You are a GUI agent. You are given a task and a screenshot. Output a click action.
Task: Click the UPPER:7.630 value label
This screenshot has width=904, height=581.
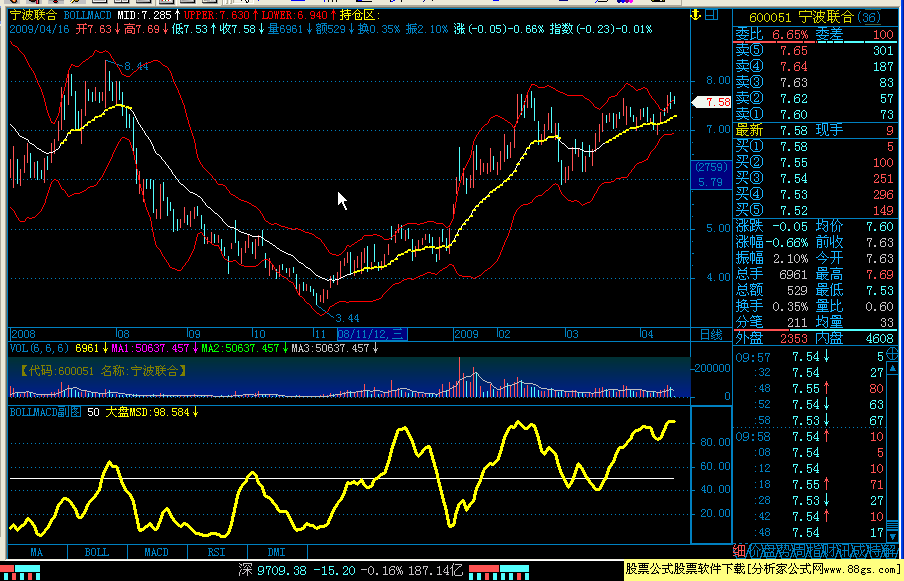pyautogui.click(x=221, y=15)
